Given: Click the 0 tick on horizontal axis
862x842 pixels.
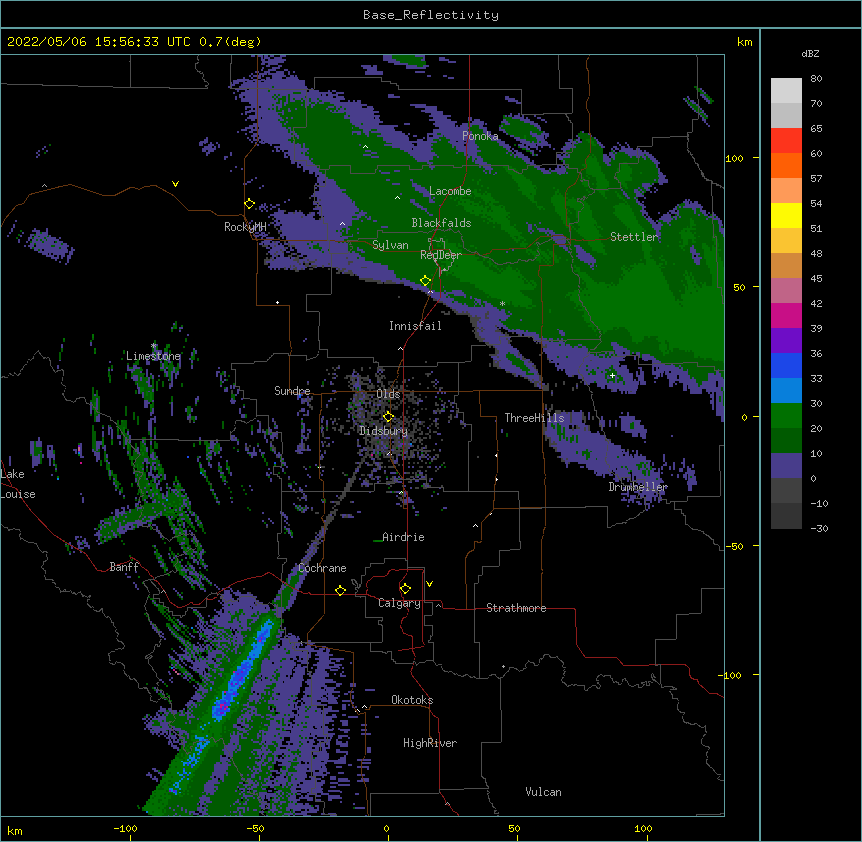Looking at the screenshot, I should point(386,828).
